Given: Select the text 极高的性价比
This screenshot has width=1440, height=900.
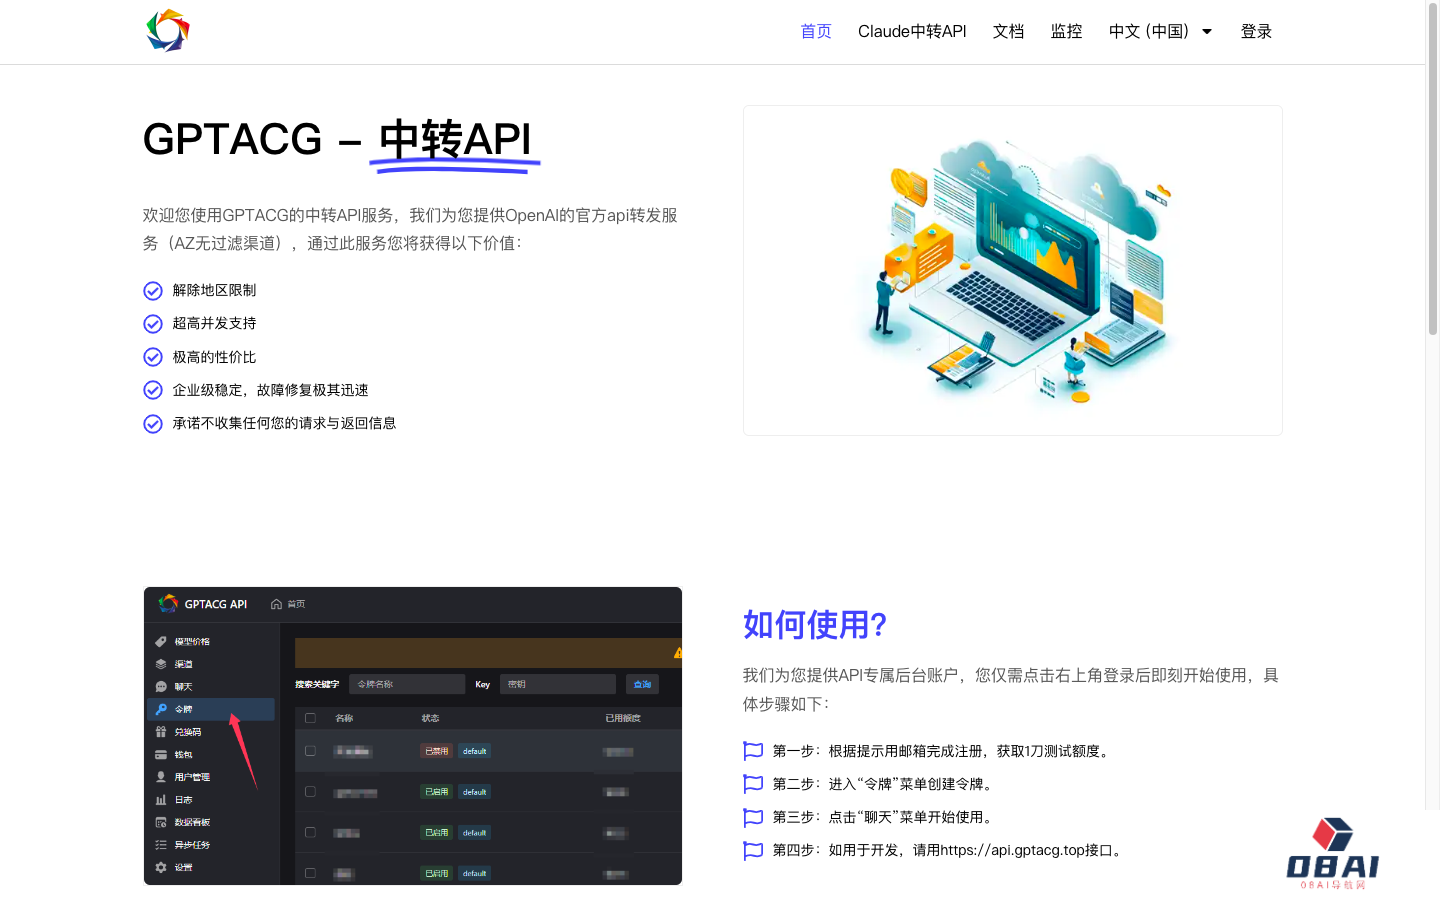Looking at the screenshot, I should 214,357.
